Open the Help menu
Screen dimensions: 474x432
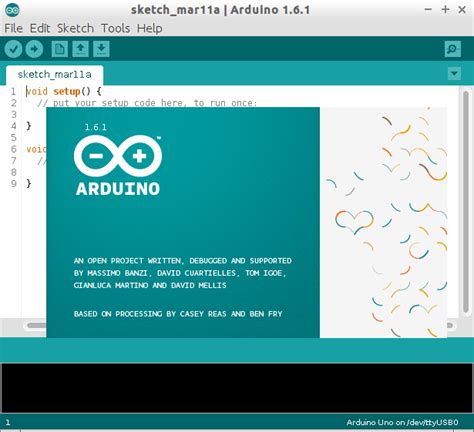150,28
